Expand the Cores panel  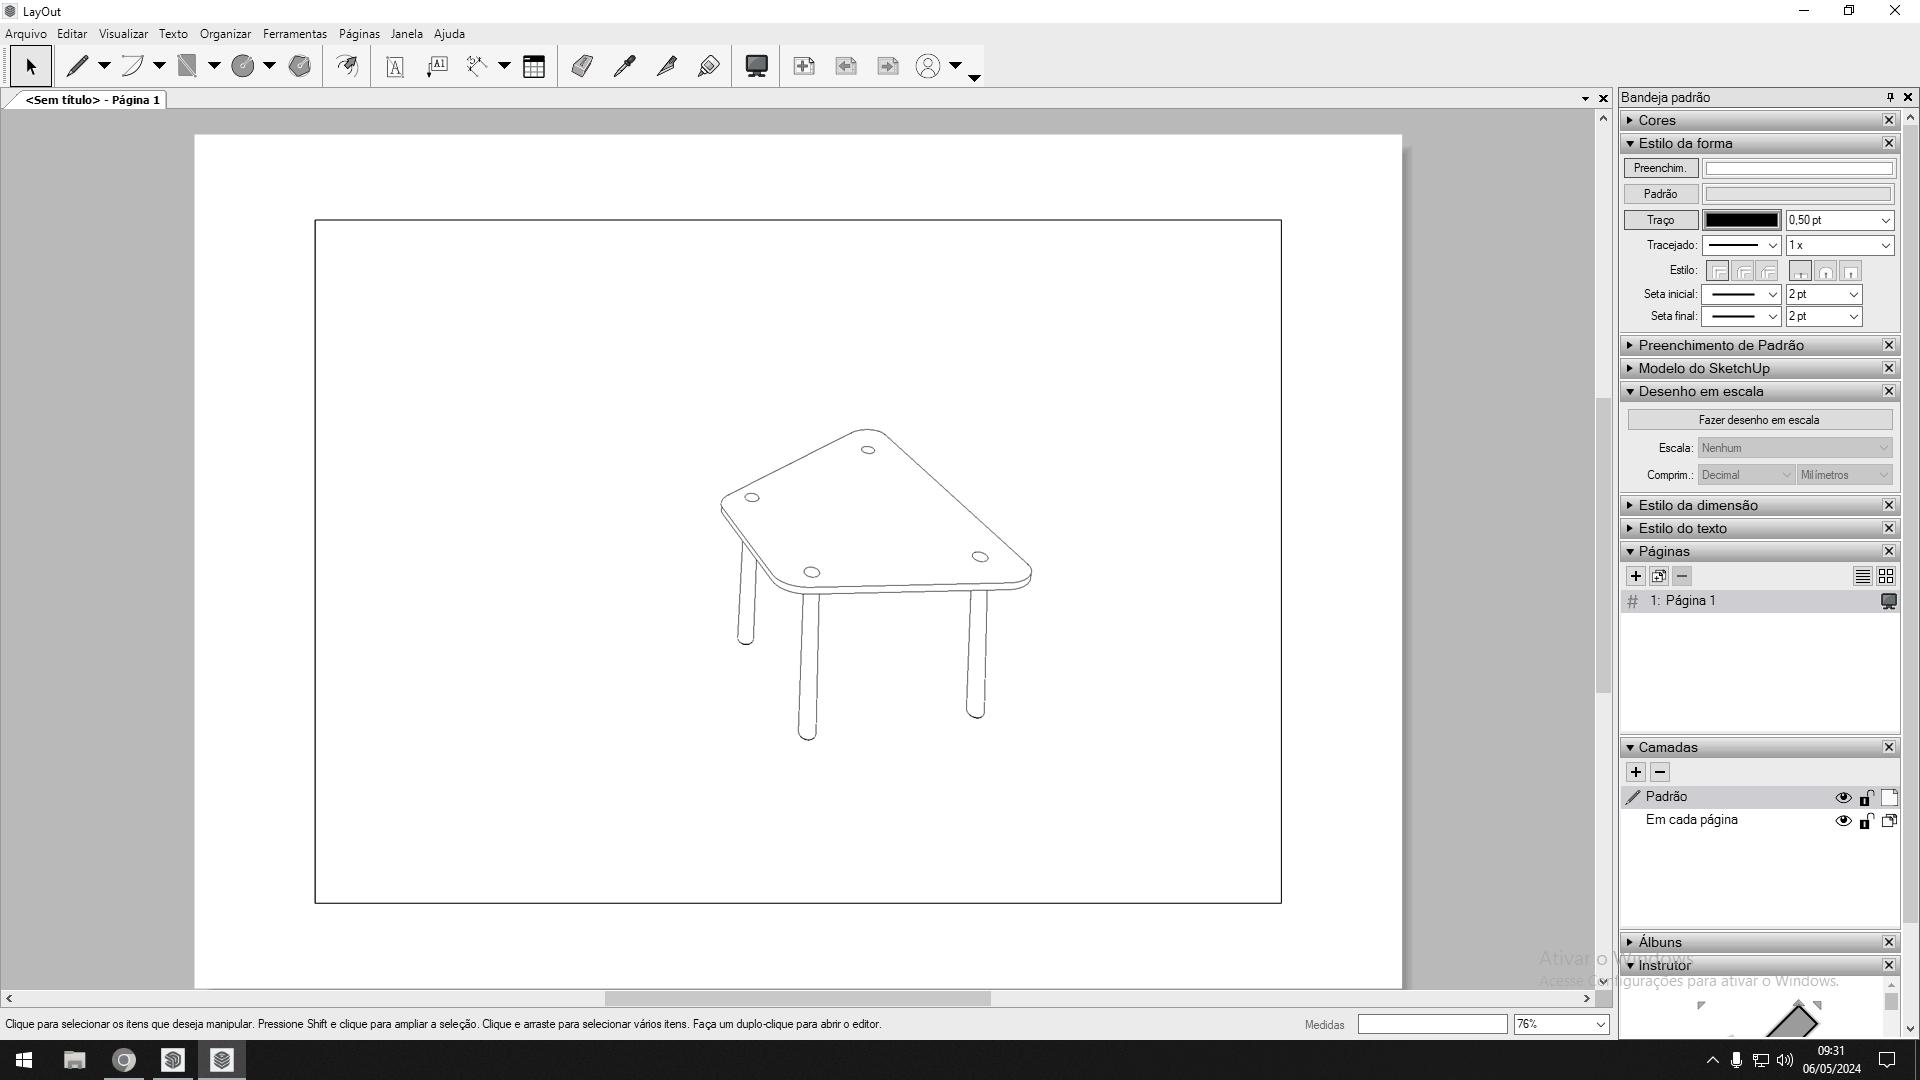pos(1631,120)
